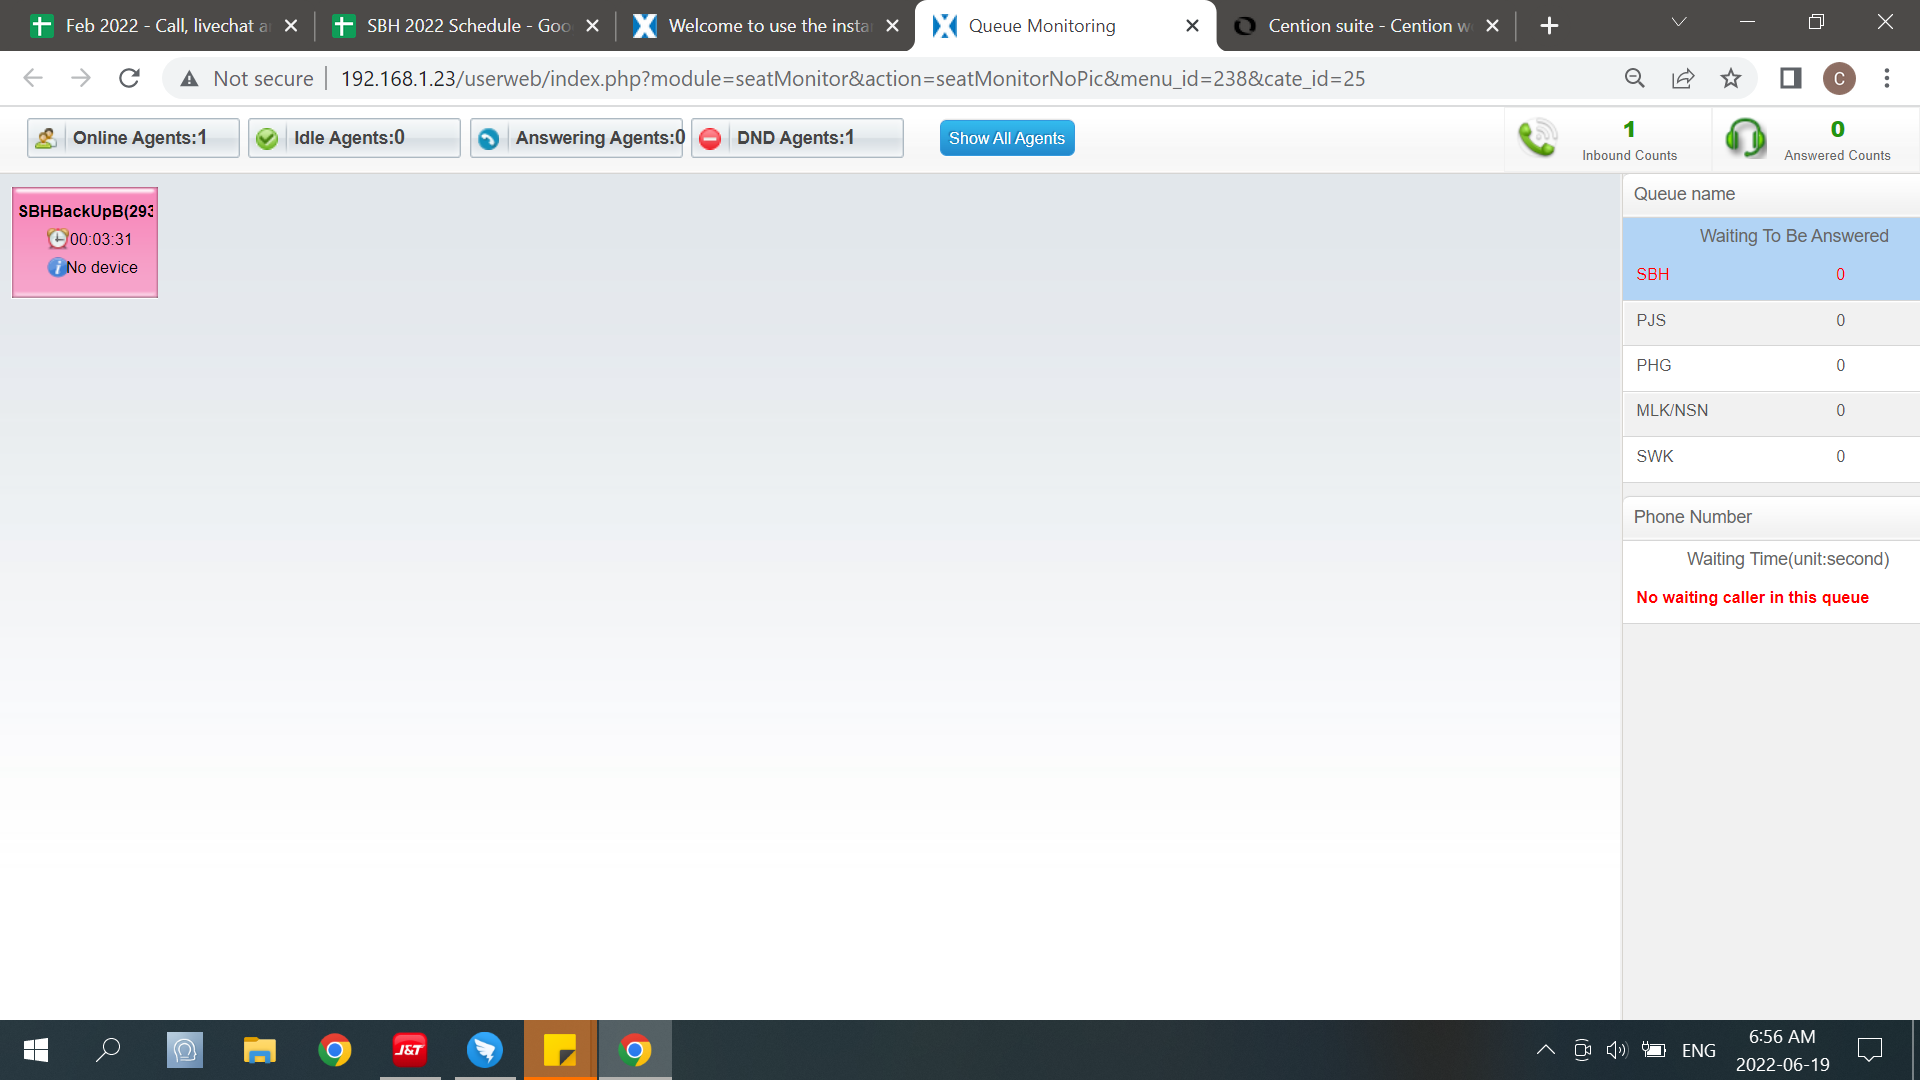Open the Windows Start menu
This screenshot has height=1080, width=1920.
coord(36,1050)
